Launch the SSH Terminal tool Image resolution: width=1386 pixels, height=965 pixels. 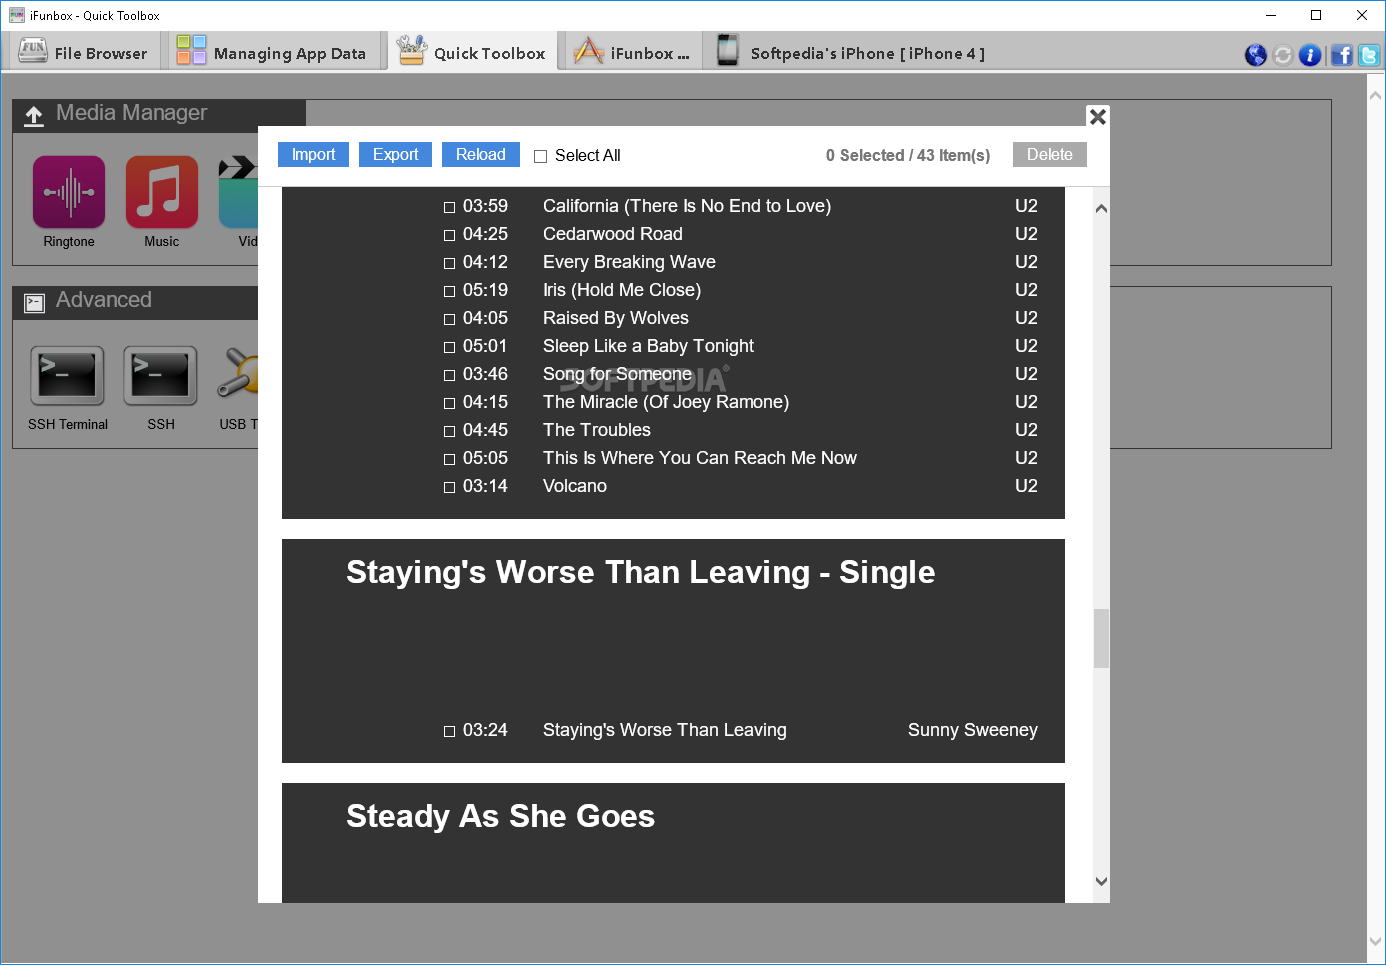tap(67, 376)
